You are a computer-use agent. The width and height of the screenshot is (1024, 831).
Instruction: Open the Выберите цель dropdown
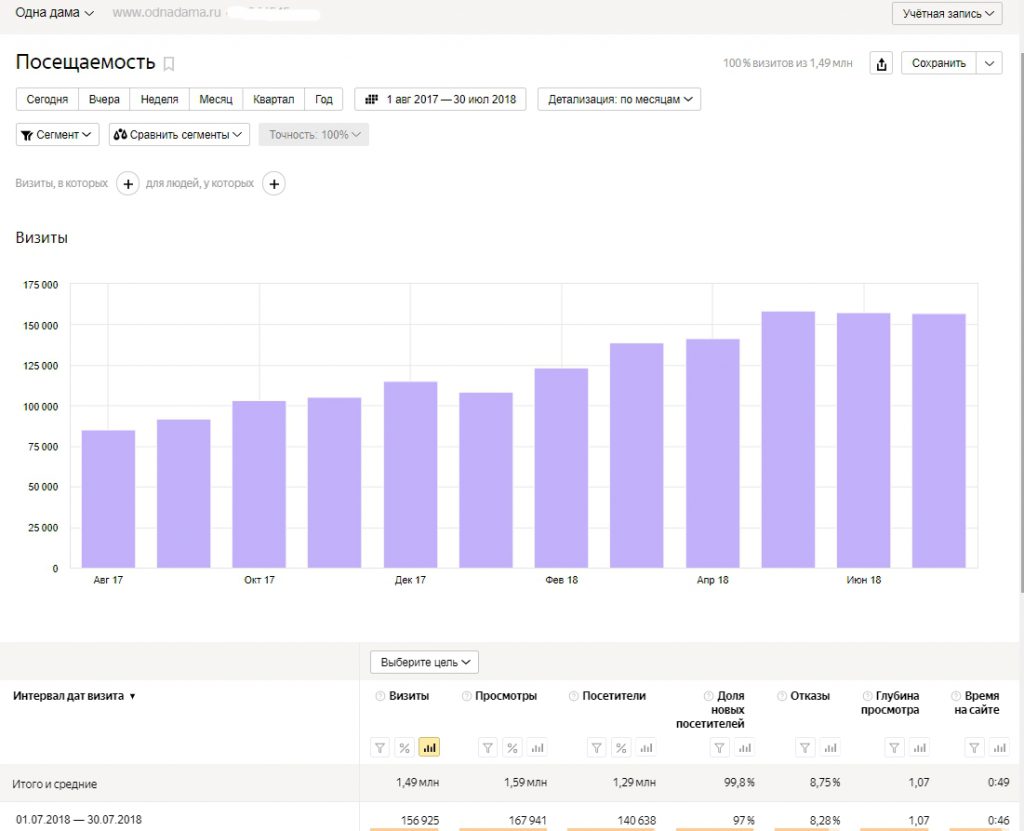click(x=424, y=662)
